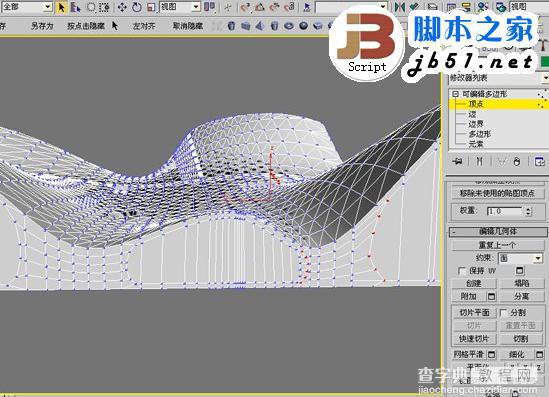Select the Move tool
This screenshot has height=397, width=549.
point(122,7)
